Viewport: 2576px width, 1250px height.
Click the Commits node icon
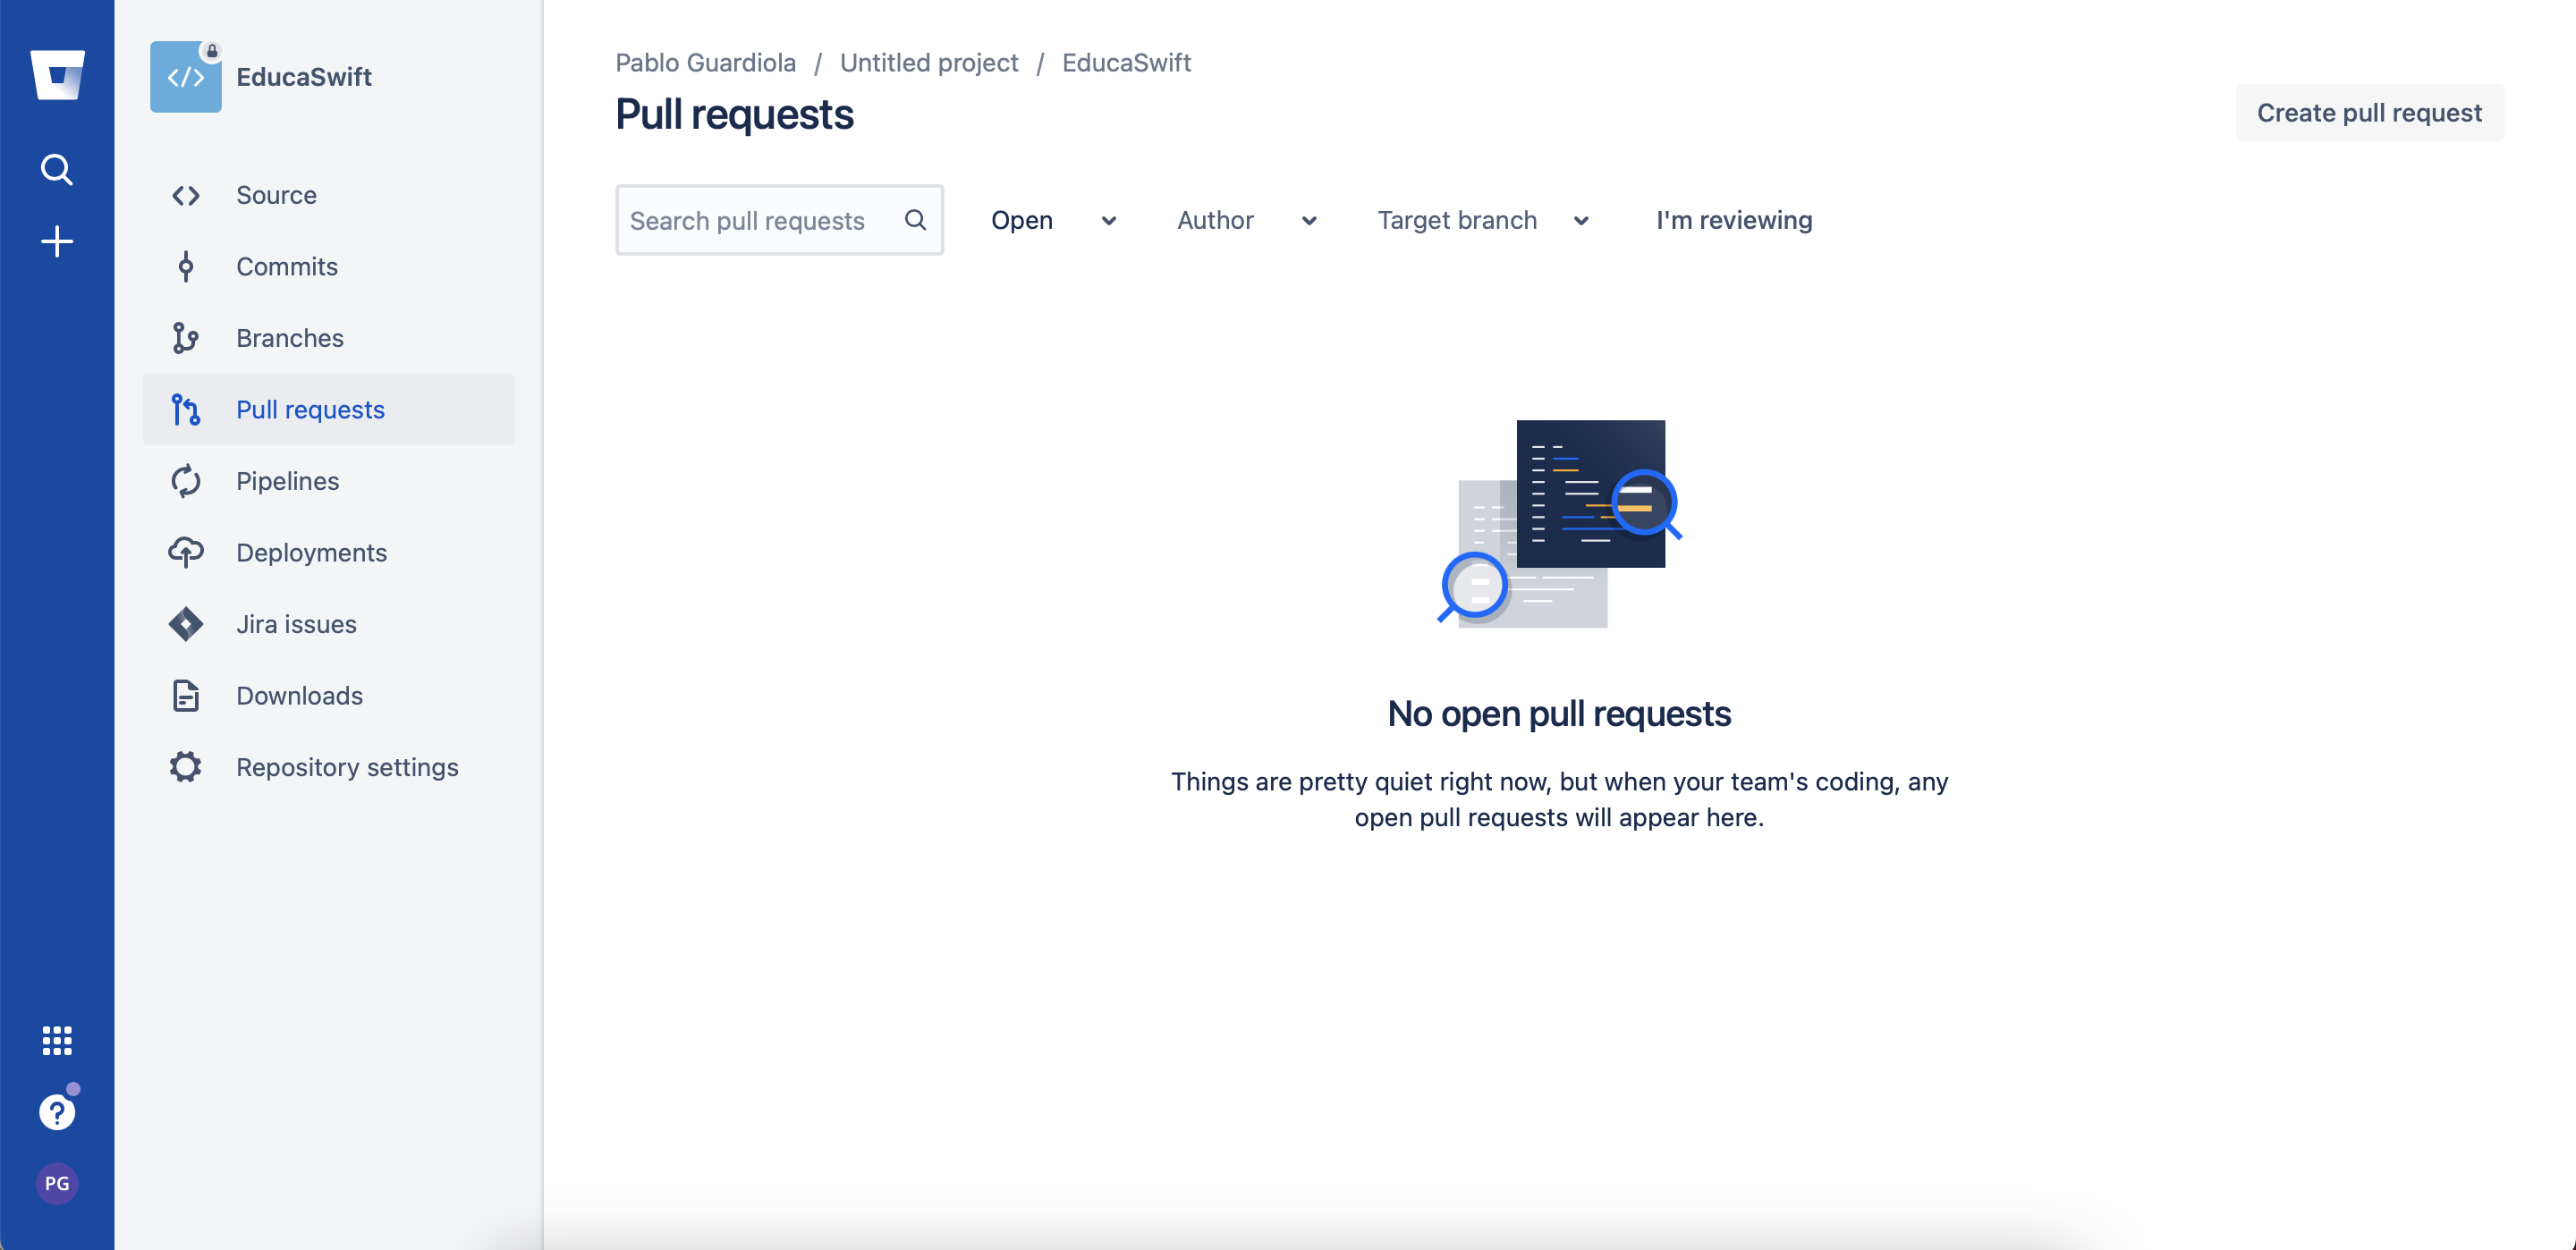coord(186,266)
